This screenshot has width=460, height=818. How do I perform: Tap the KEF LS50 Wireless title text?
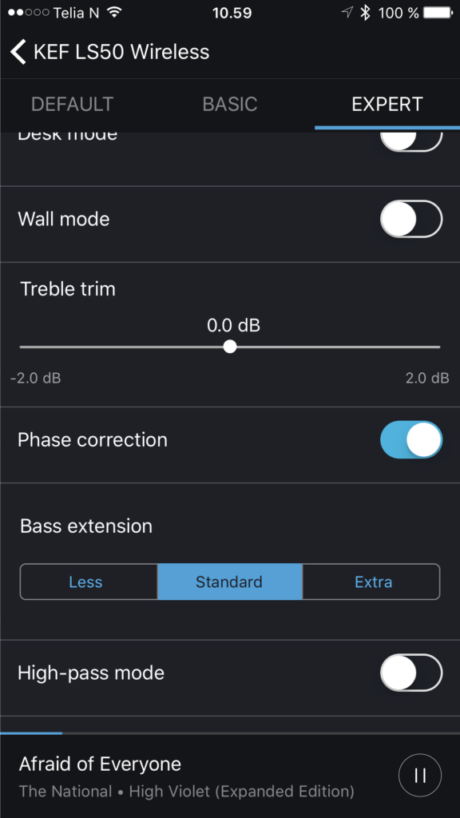pos(122,52)
